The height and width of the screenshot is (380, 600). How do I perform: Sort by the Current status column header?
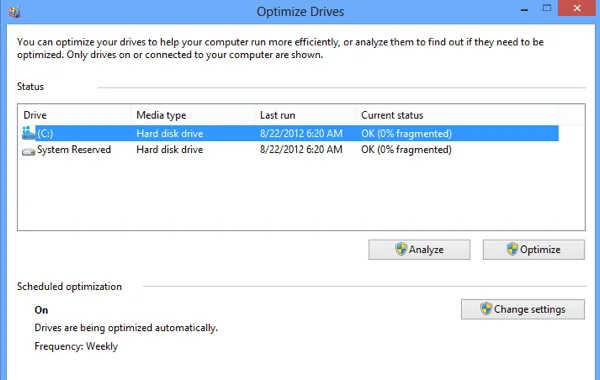[457, 115]
